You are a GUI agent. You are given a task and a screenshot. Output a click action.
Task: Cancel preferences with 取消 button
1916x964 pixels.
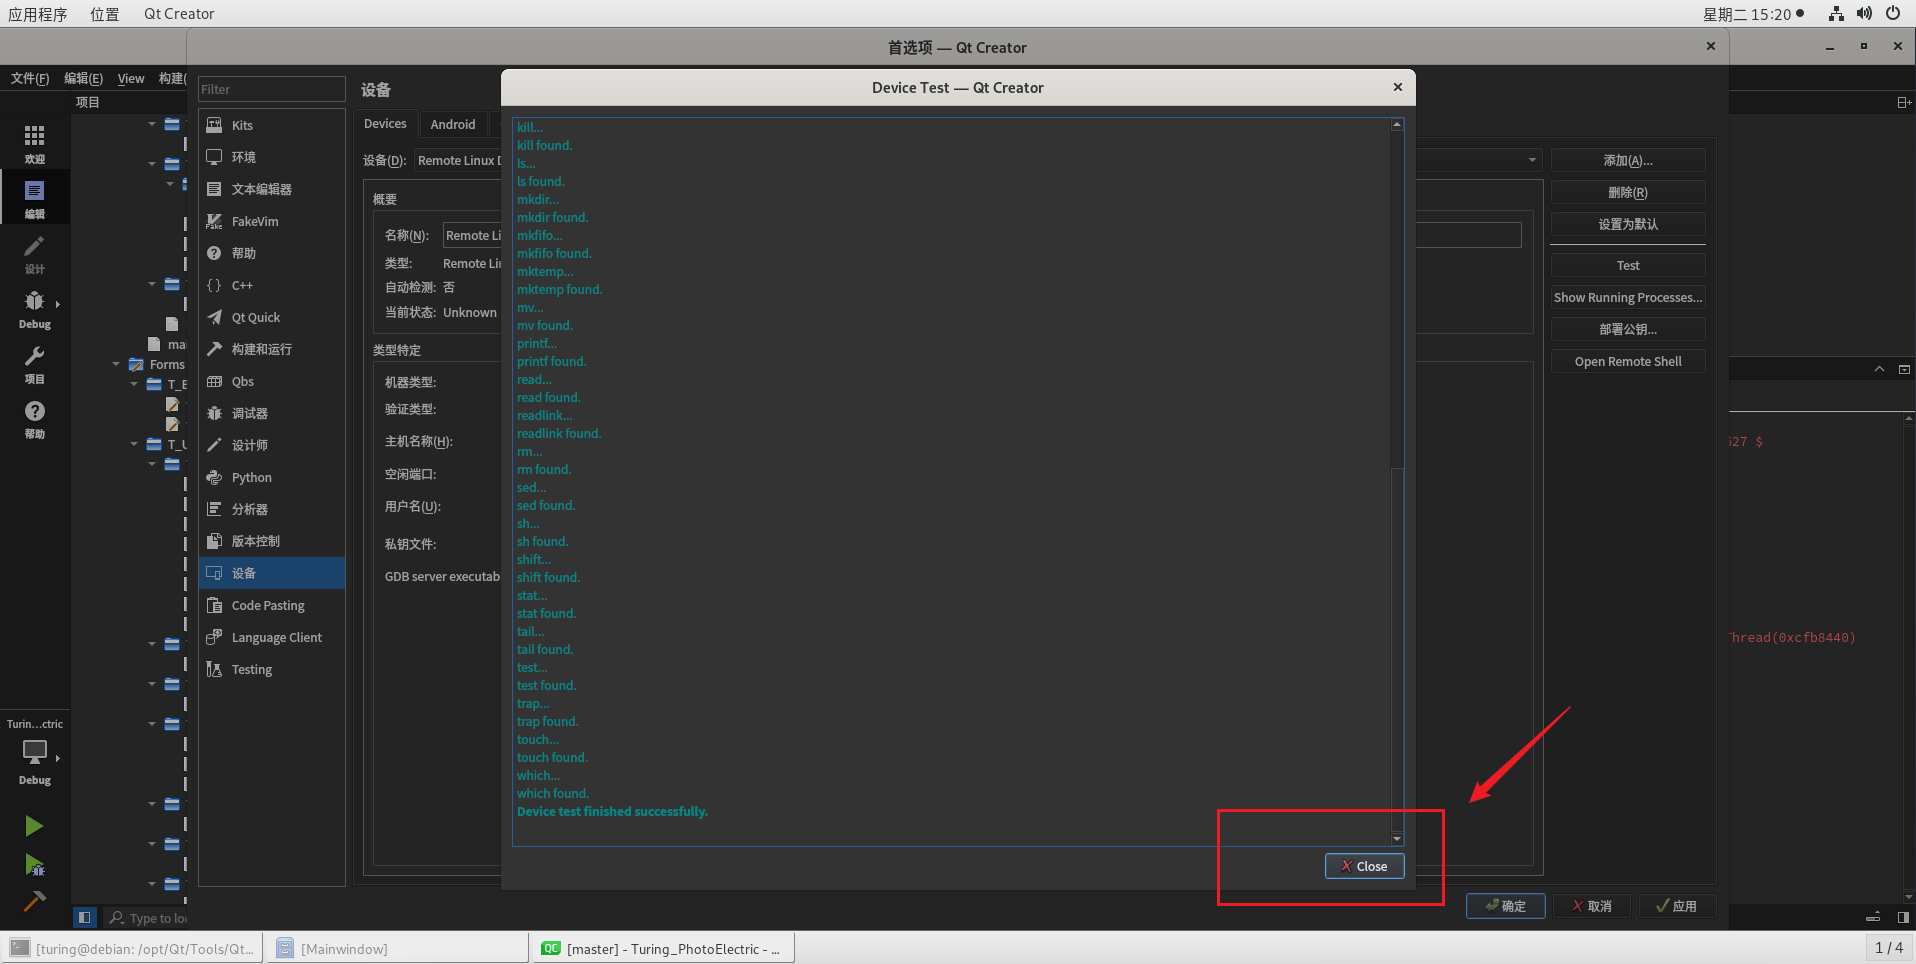tap(1592, 906)
